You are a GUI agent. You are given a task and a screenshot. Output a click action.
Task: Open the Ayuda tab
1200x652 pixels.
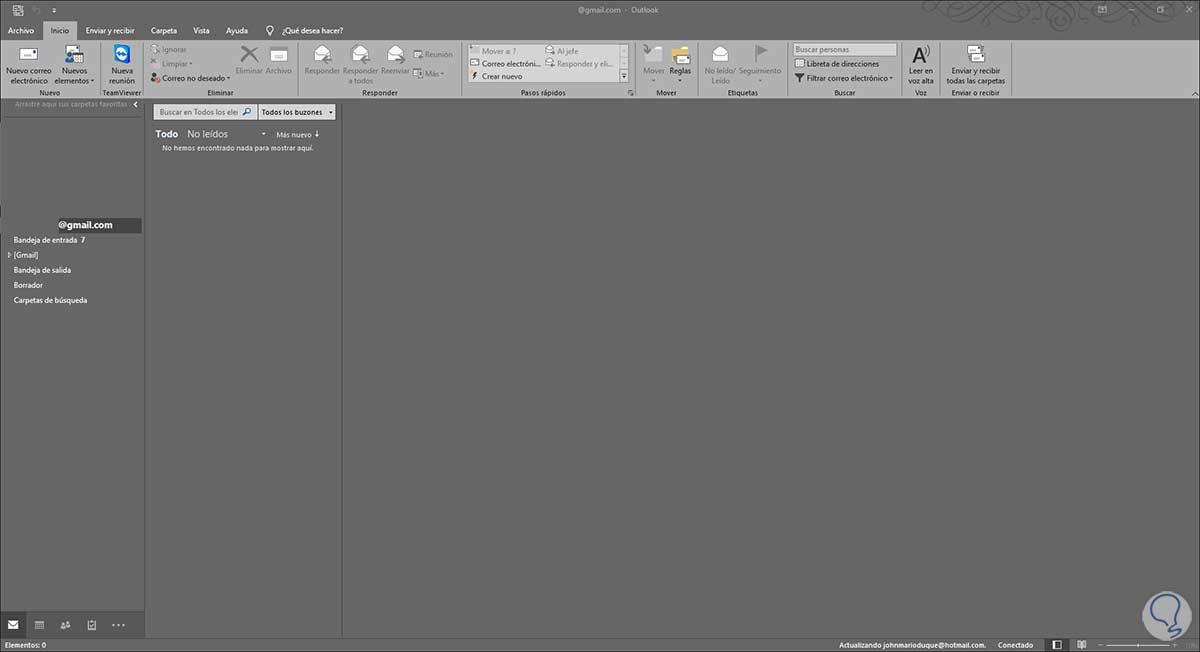pos(237,30)
